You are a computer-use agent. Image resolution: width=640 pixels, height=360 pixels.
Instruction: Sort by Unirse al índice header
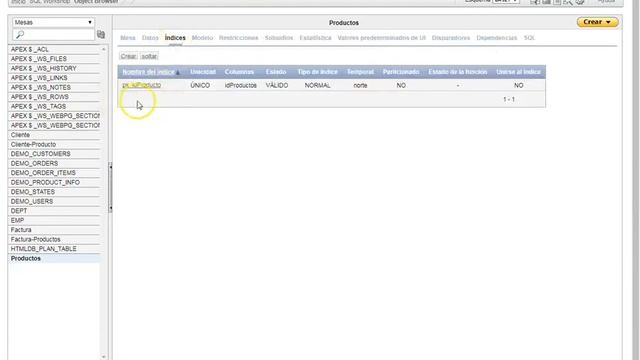(x=518, y=72)
